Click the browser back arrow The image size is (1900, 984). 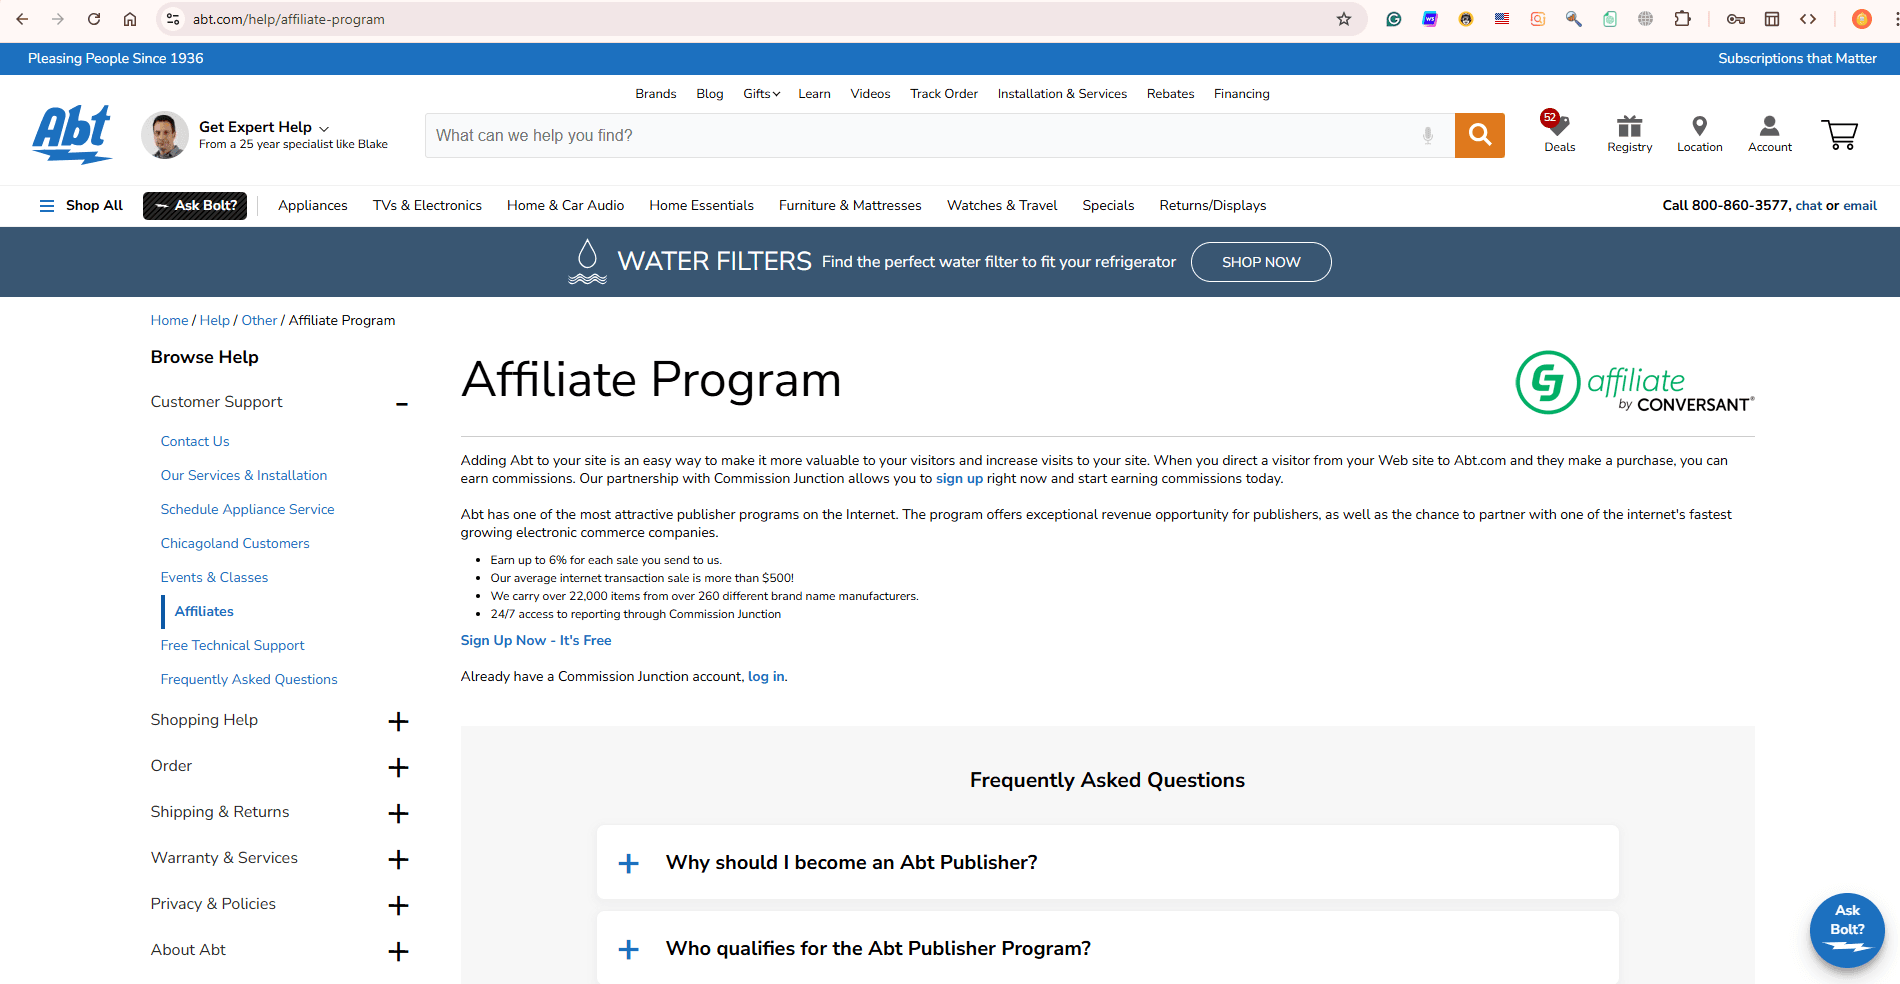[22, 19]
